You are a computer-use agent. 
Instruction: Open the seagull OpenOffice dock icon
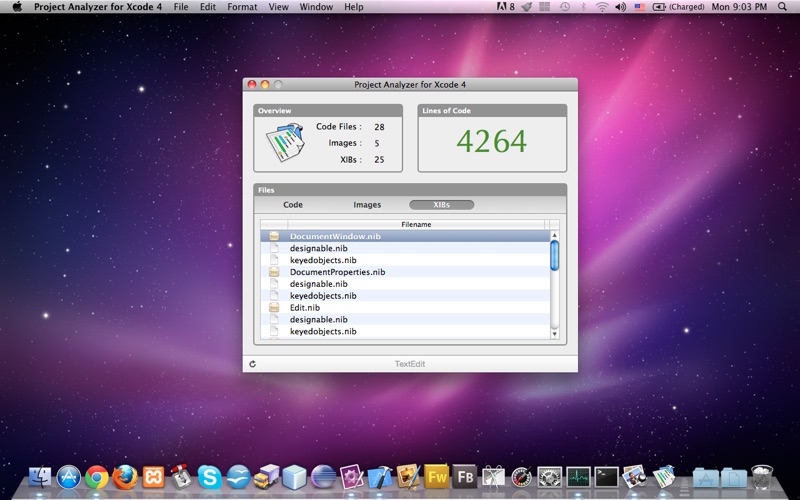(x=238, y=478)
